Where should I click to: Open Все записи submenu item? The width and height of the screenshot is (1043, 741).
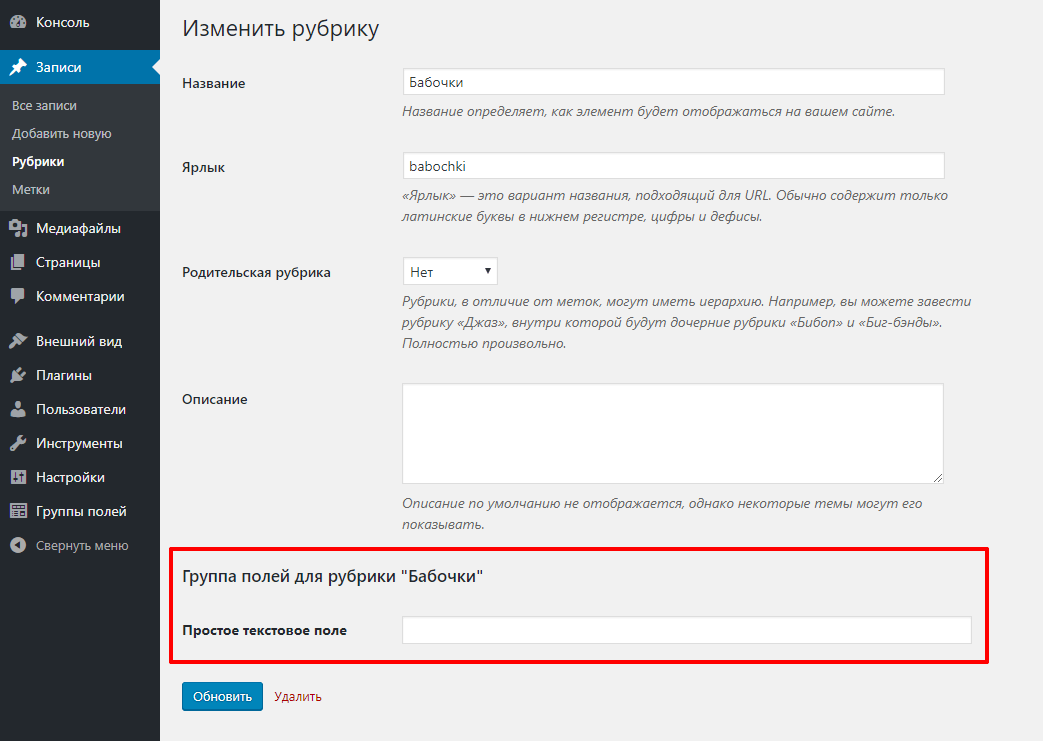(44, 106)
